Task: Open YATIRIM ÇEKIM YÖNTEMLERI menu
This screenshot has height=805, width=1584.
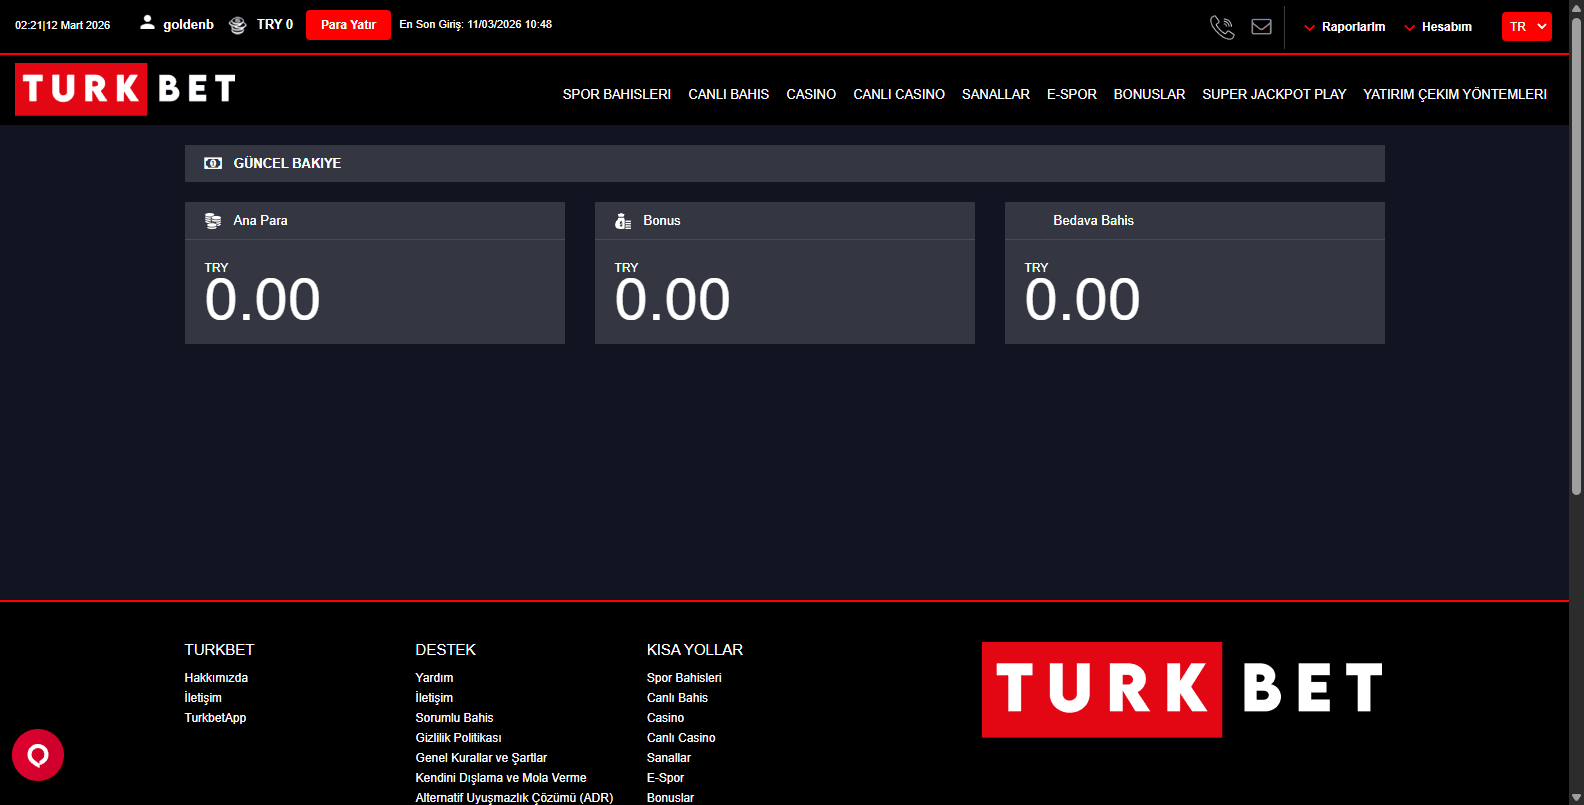Action: point(1455,94)
